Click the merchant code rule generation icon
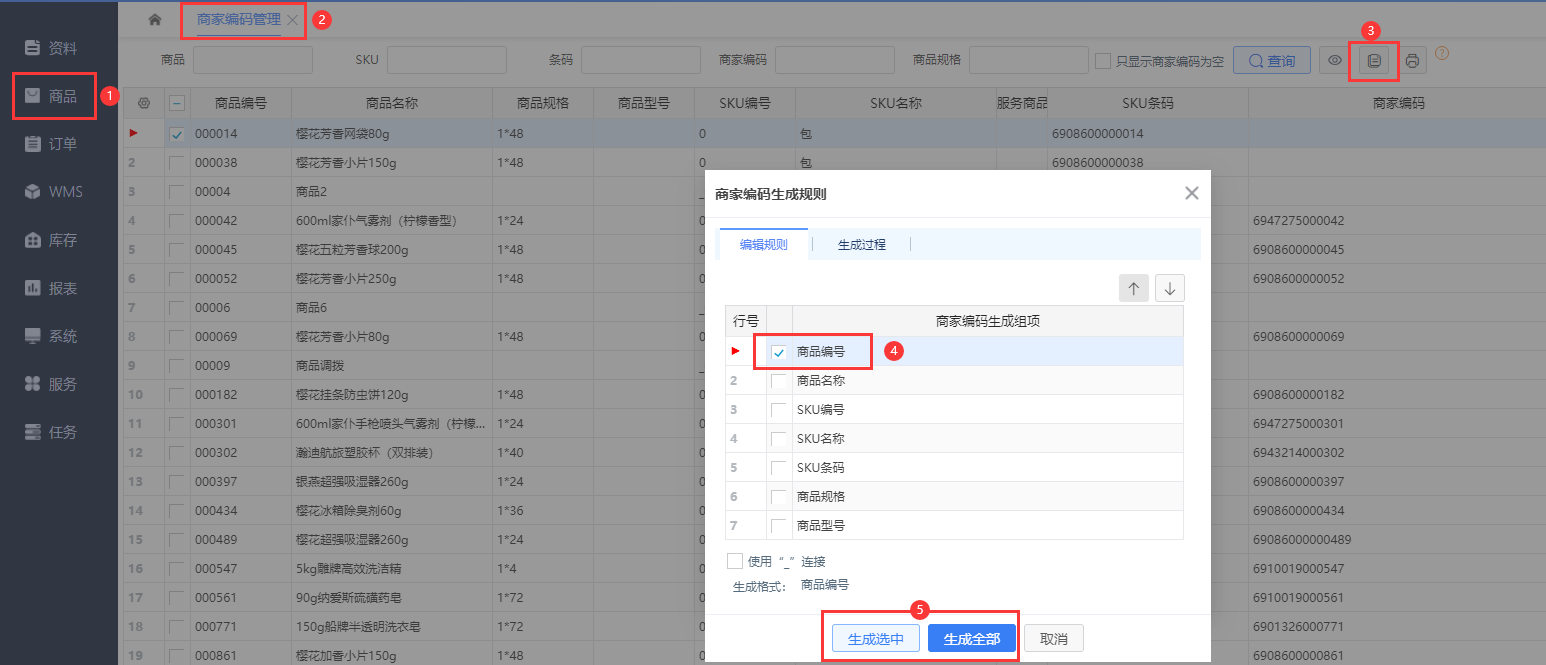 click(1374, 61)
